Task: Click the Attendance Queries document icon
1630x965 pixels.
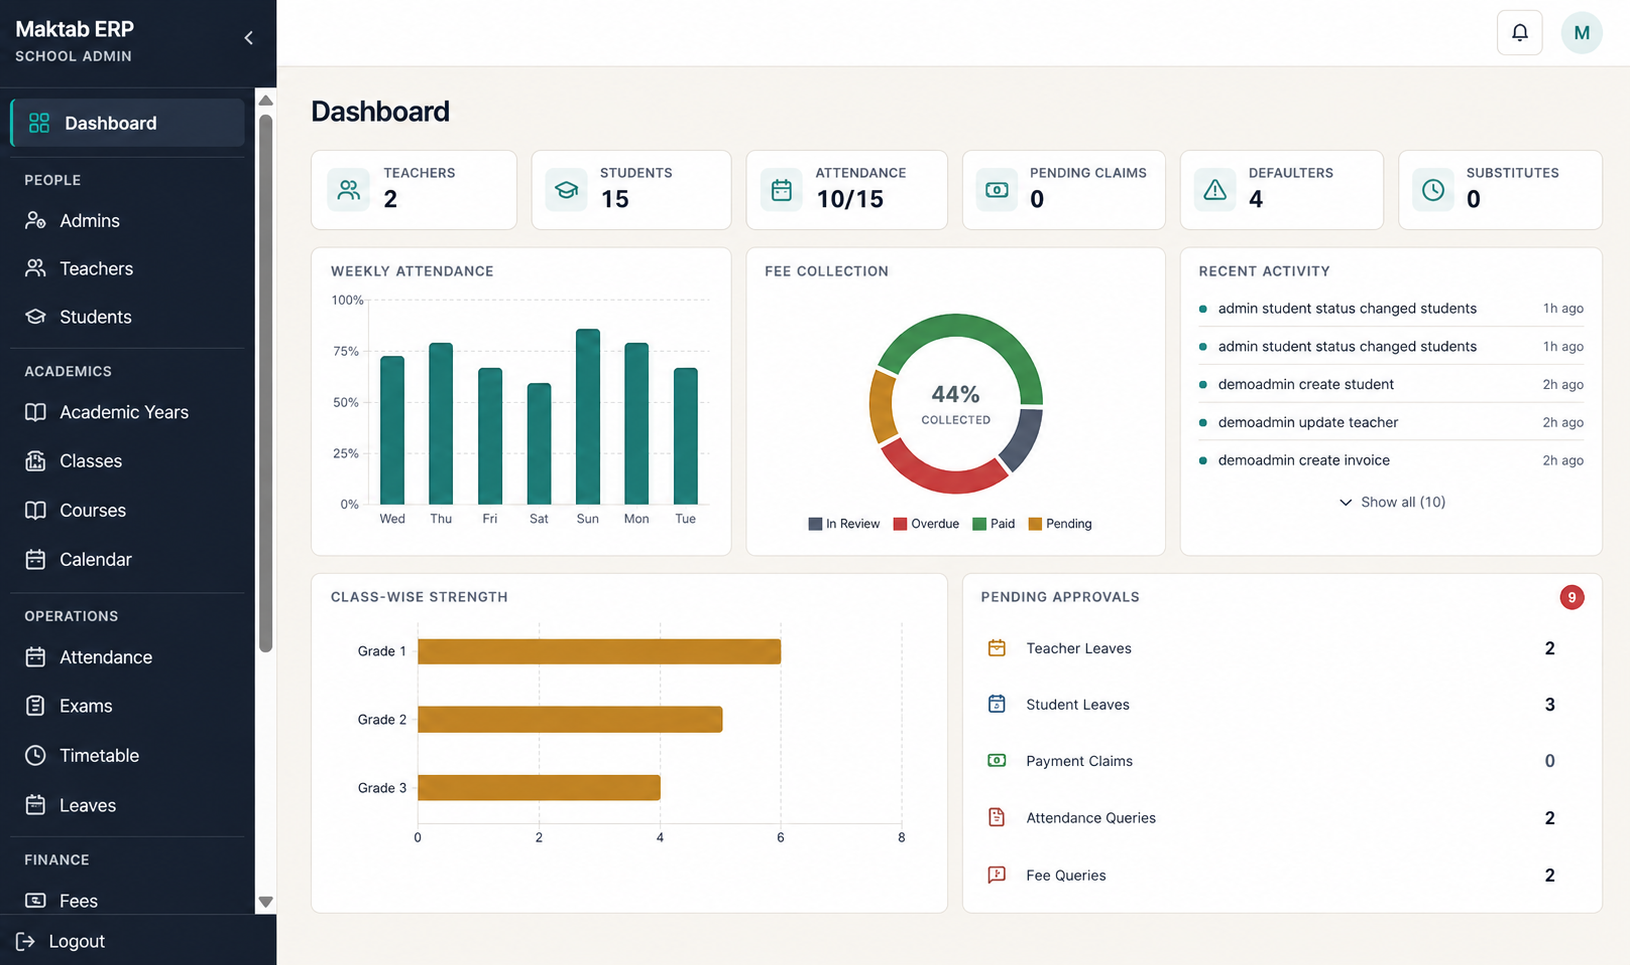Action: point(997,817)
